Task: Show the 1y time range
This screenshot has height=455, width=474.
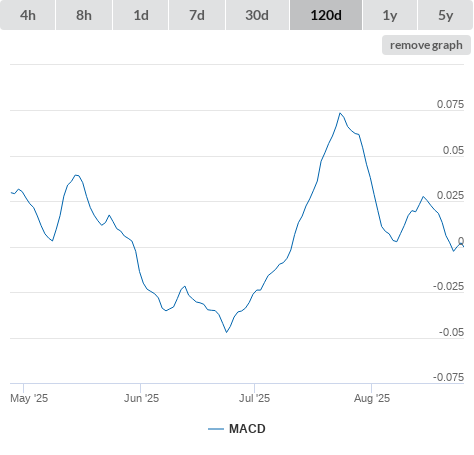Action: tap(390, 15)
